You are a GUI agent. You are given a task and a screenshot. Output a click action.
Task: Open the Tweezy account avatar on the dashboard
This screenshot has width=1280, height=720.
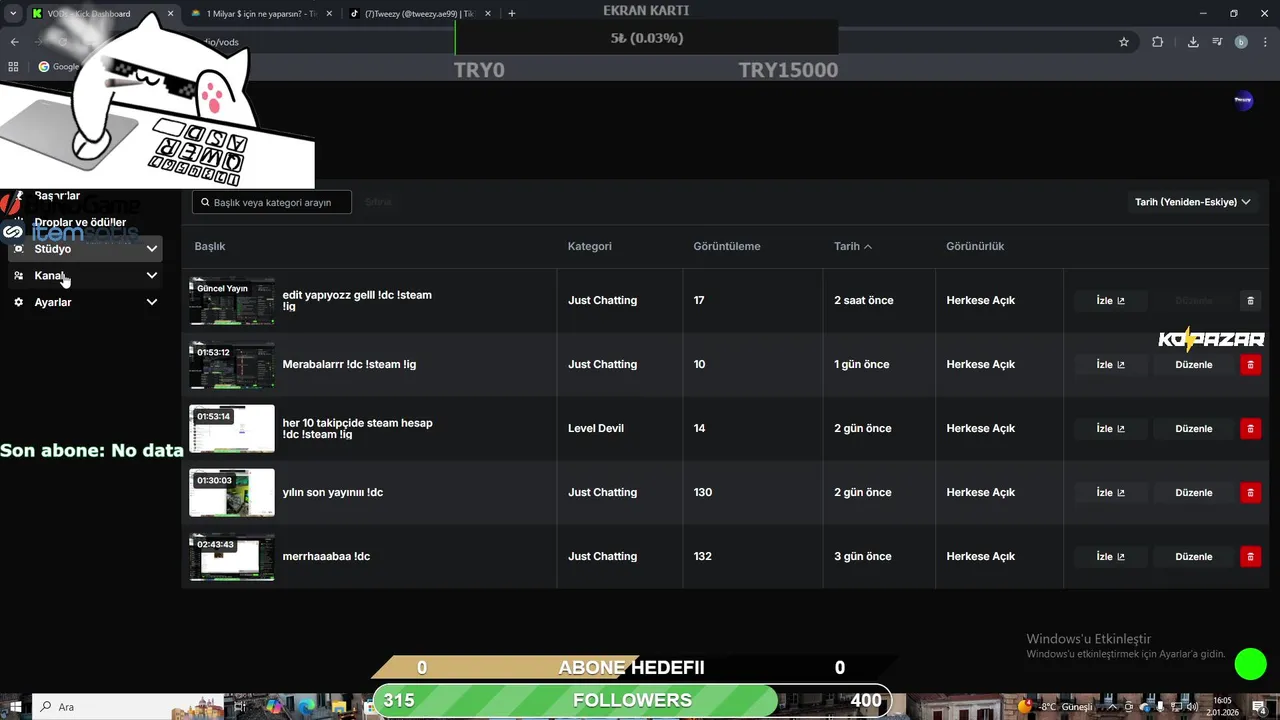(1243, 100)
